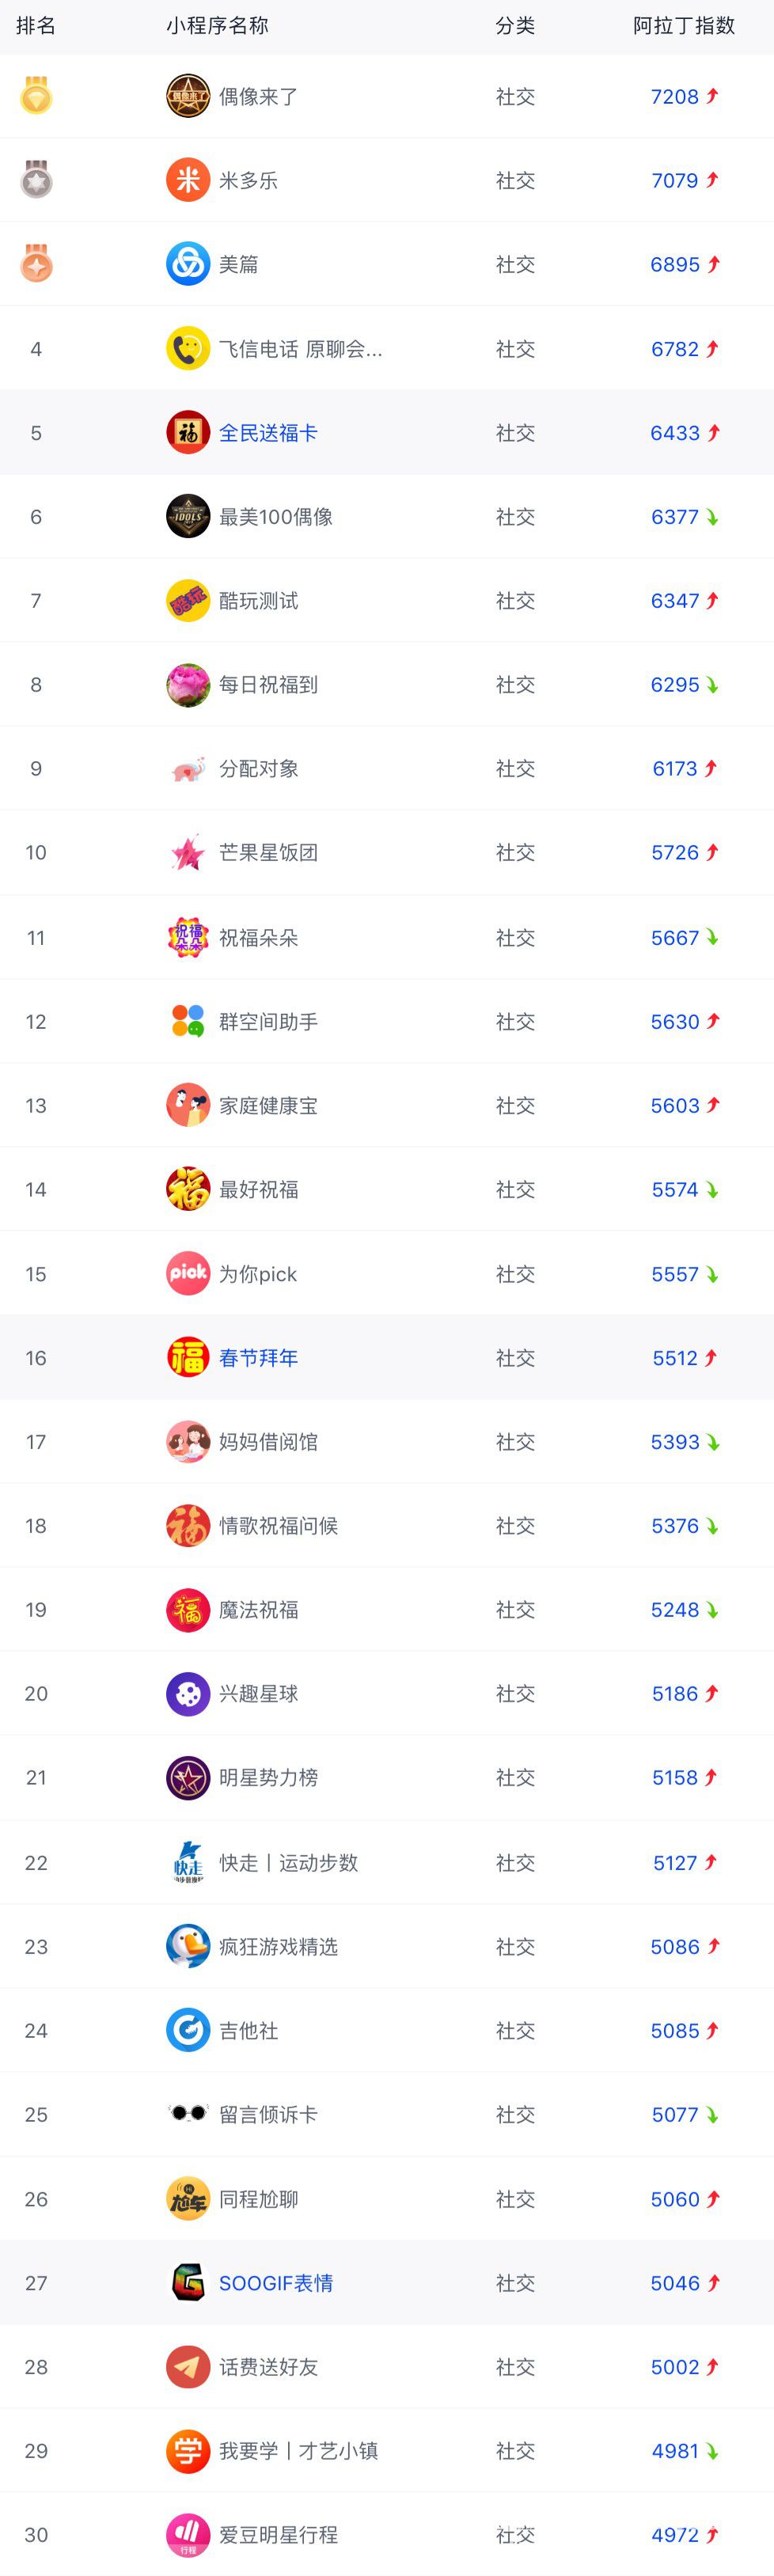Open the 疯狂游戏精选 duck icon
Screen dimensions: 774x2576
188,1946
